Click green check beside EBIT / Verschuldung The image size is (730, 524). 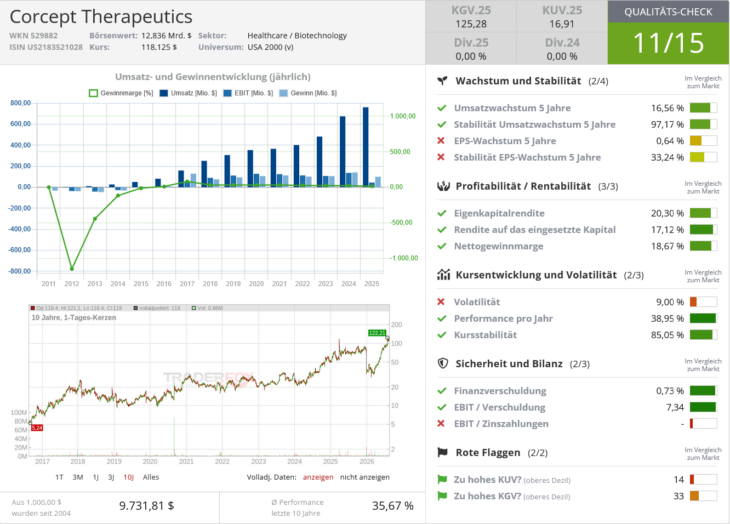coord(442,407)
